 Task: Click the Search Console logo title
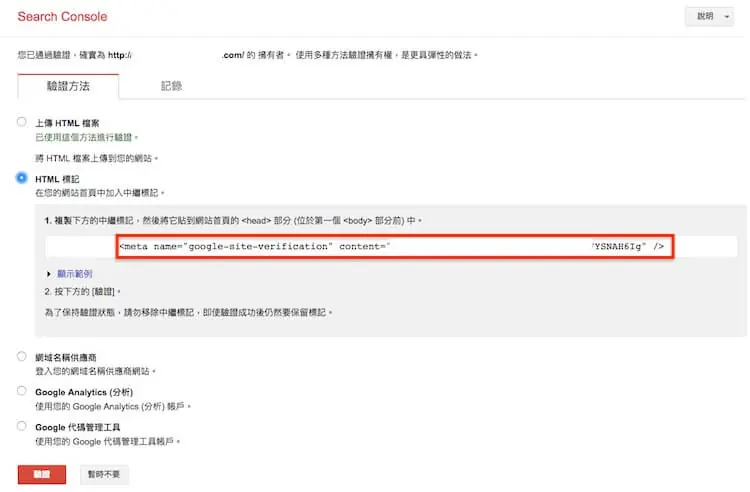62,17
